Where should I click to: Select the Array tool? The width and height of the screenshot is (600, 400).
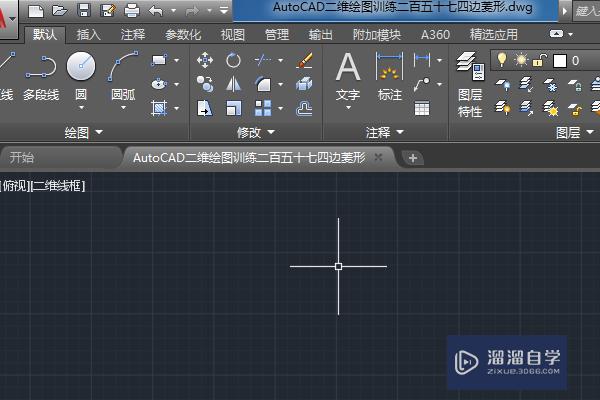(263, 108)
